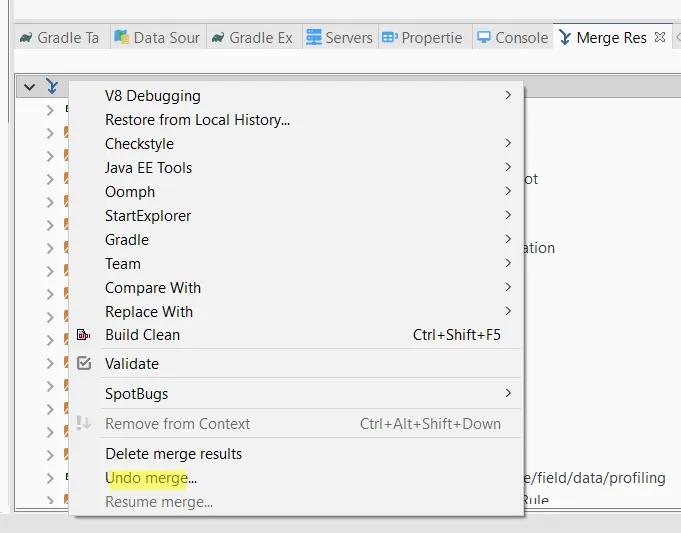Switch to the Servers tab
This screenshot has width=681, height=533.
[340, 38]
